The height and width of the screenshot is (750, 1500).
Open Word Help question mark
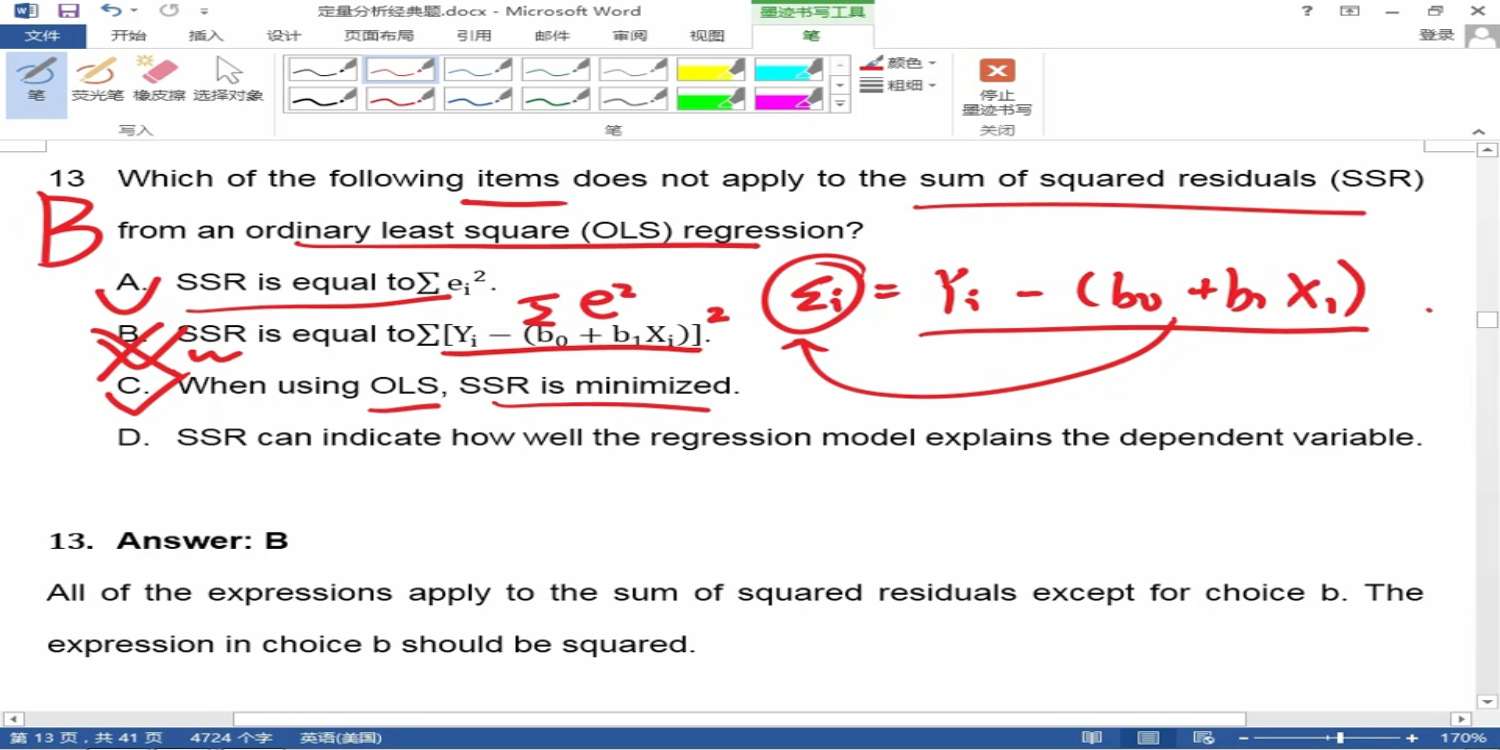click(x=1307, y=11)
